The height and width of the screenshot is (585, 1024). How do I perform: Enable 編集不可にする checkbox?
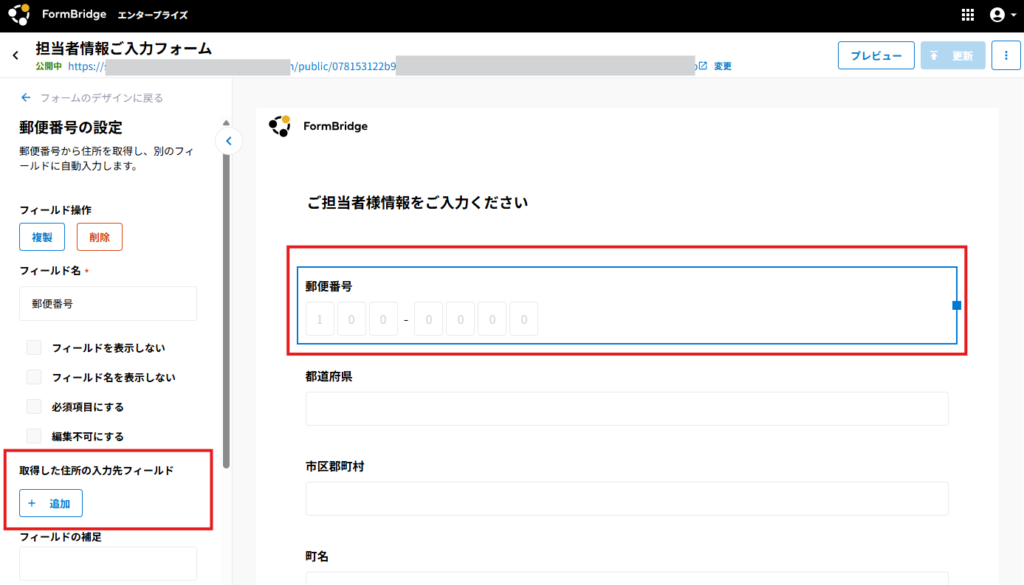pyautogui.click(x=34, y=436)
